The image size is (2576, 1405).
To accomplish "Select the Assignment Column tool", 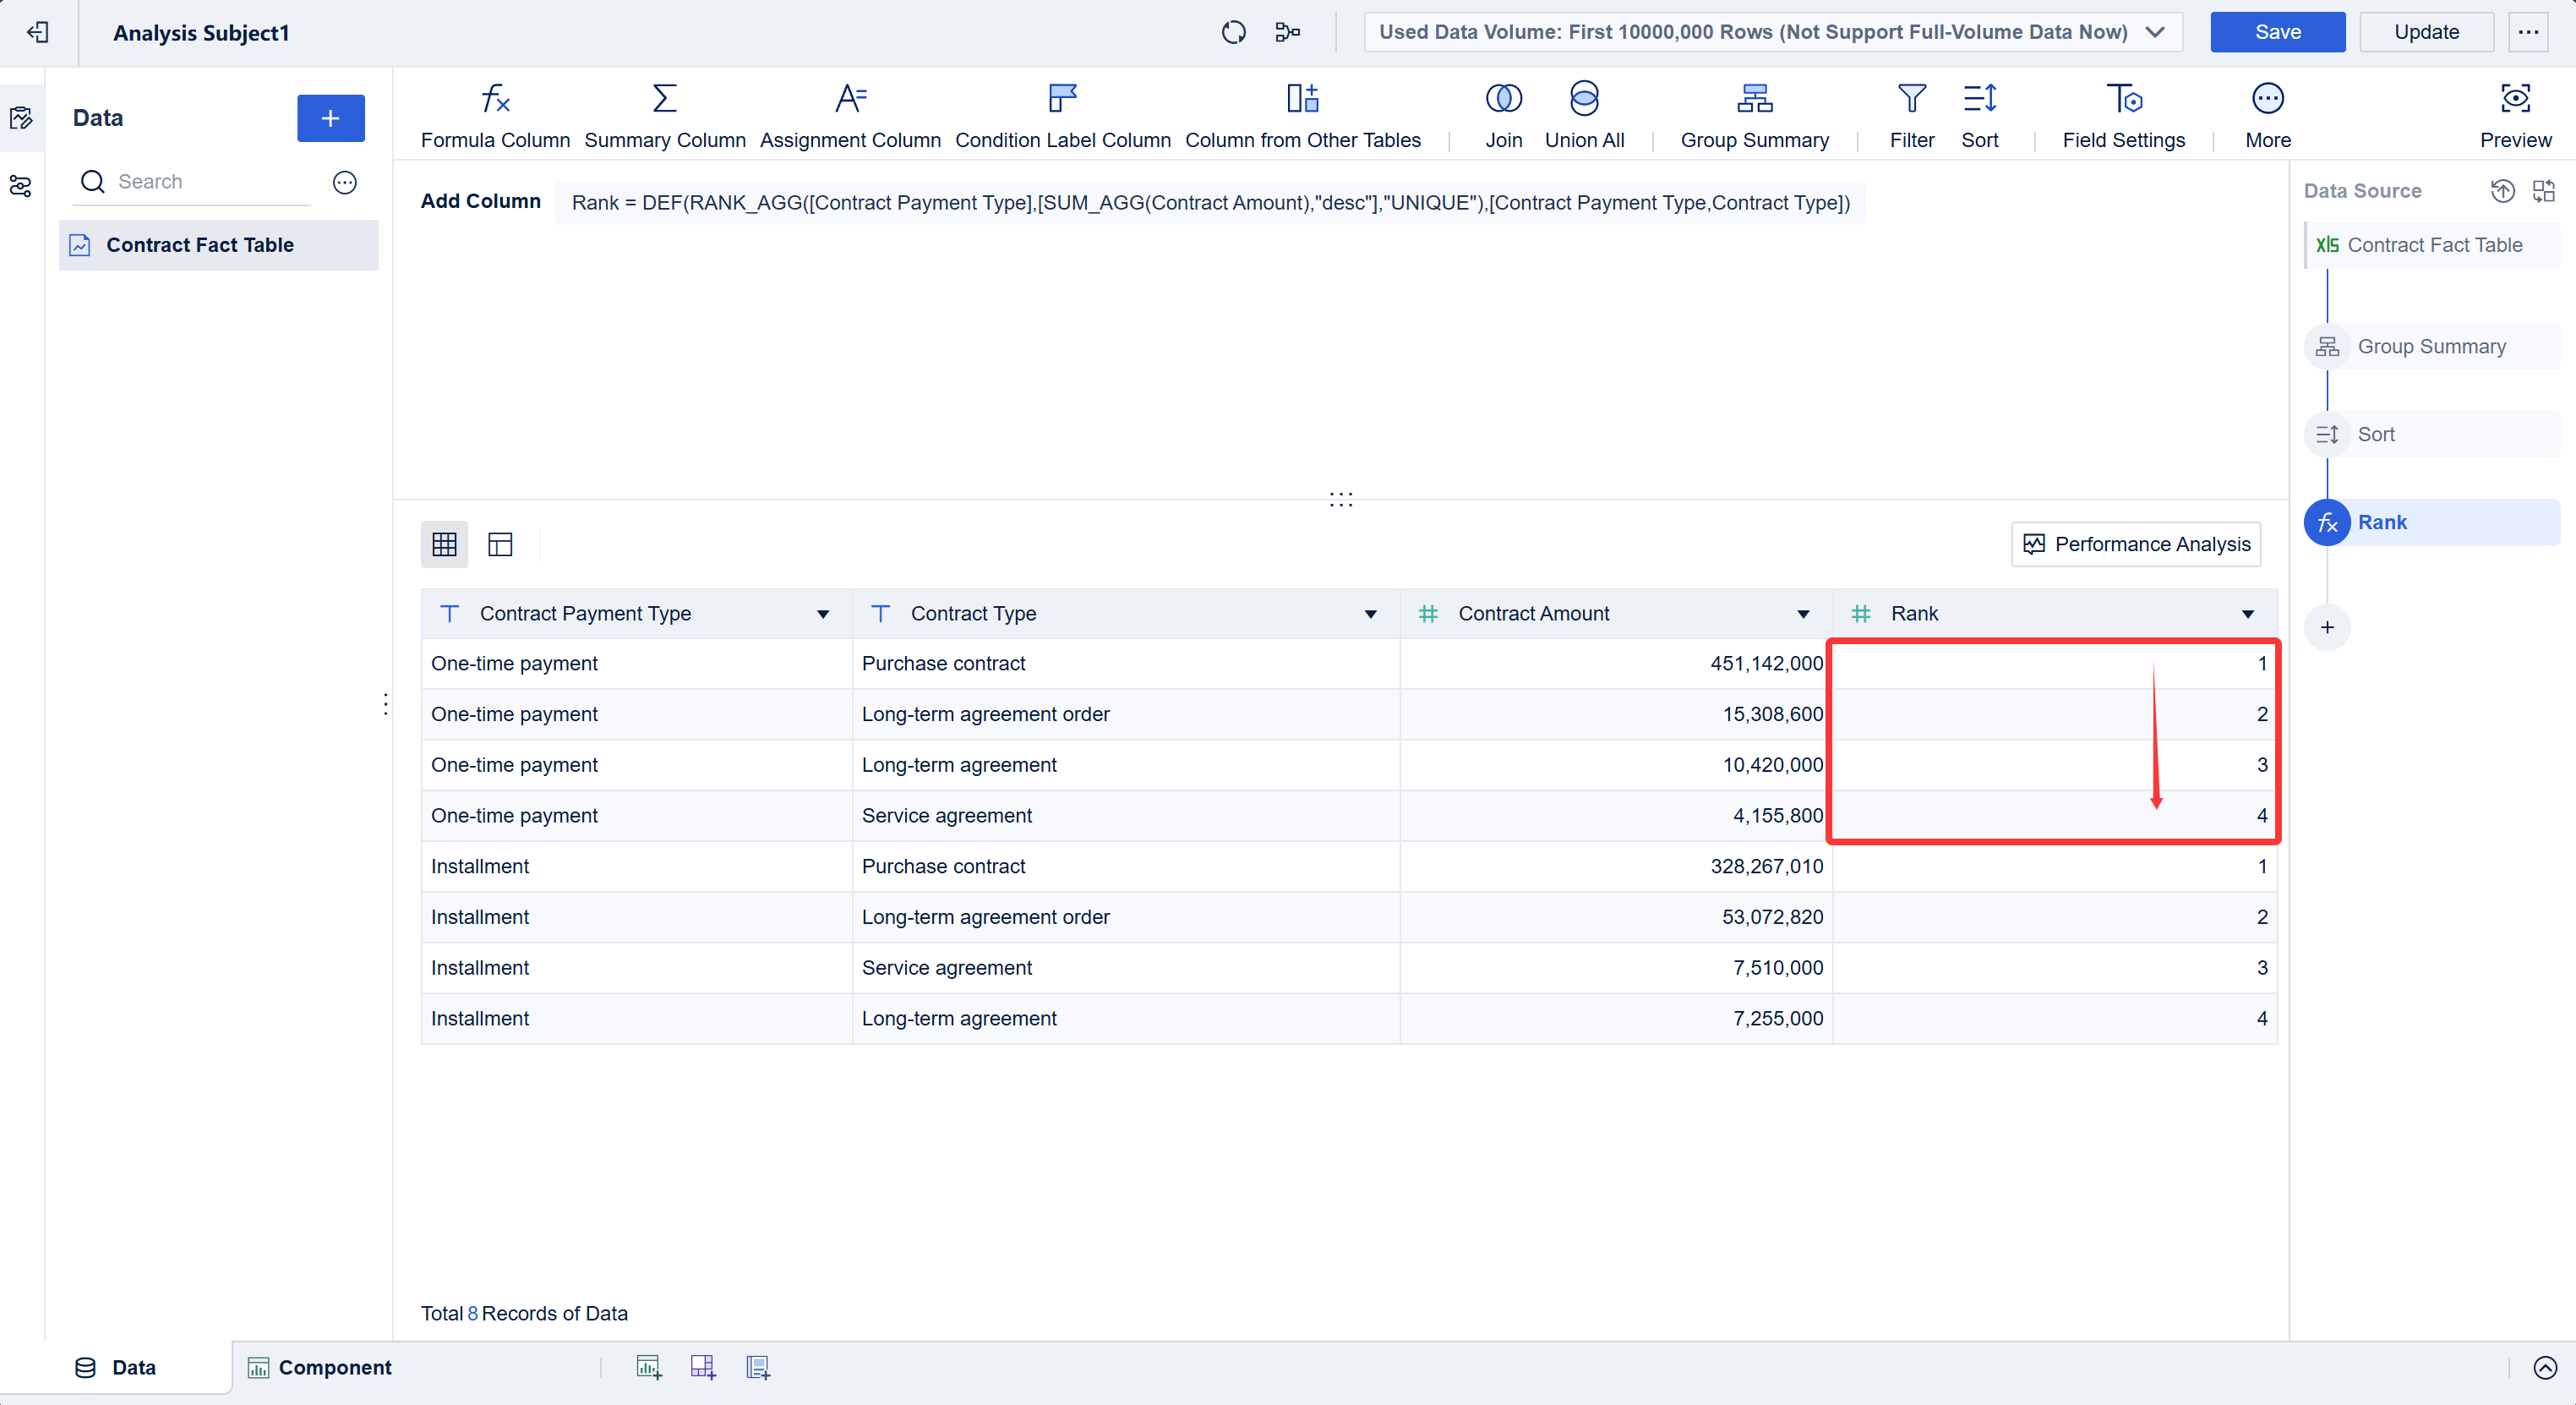I will (850, 114).
